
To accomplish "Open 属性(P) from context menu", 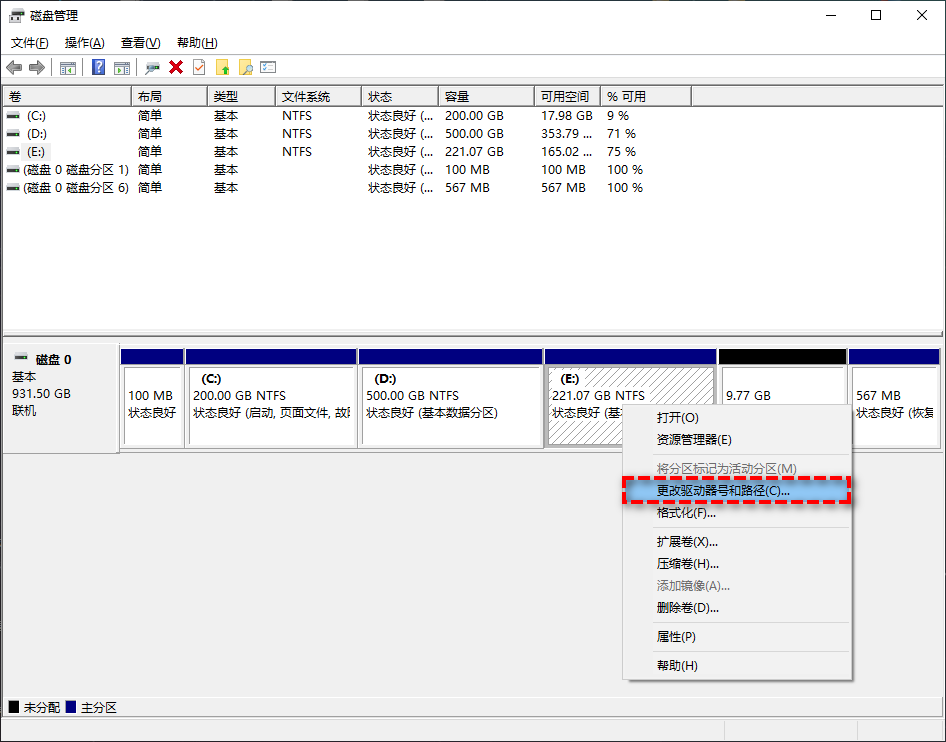I will point(737,636).
